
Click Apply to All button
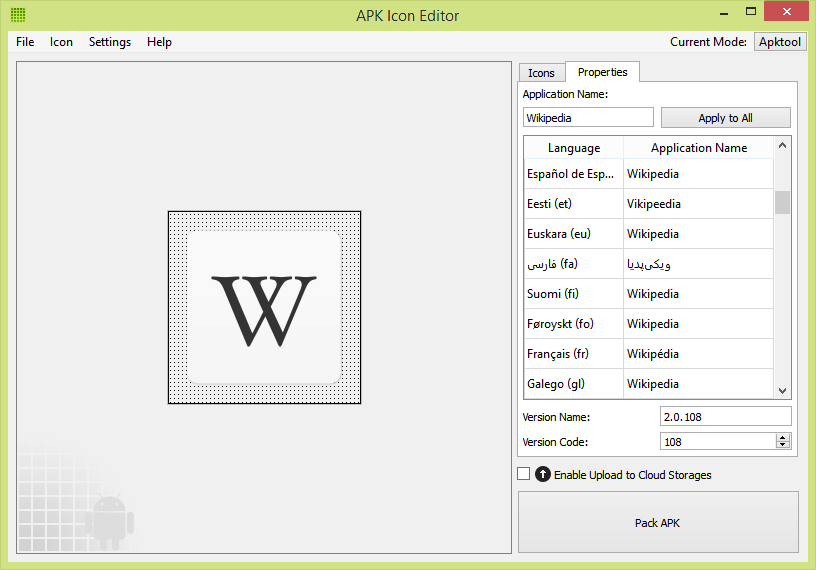pyautogui.click(x=725, y=118)
